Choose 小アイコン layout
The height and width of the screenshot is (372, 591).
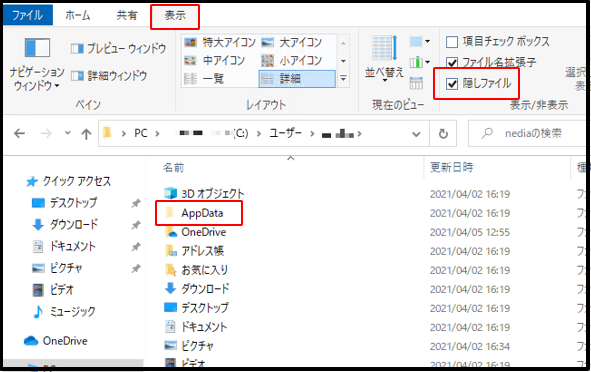coord(291,60)
